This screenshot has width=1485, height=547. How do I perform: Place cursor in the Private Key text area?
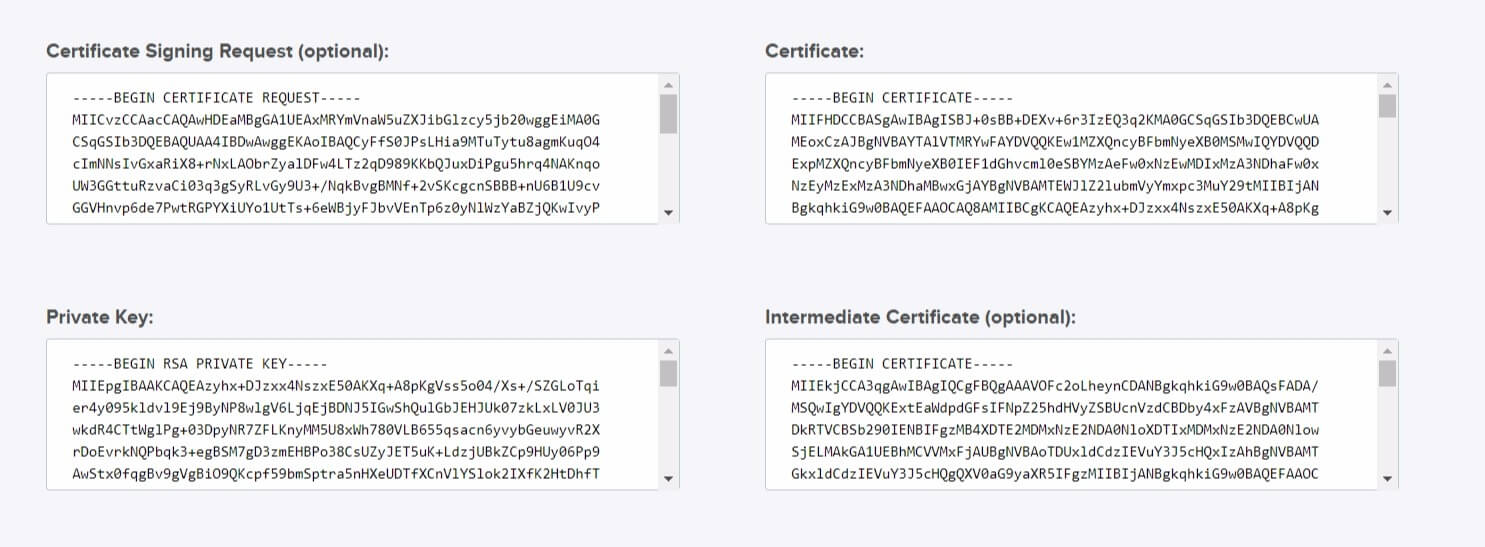click(352, 414)
